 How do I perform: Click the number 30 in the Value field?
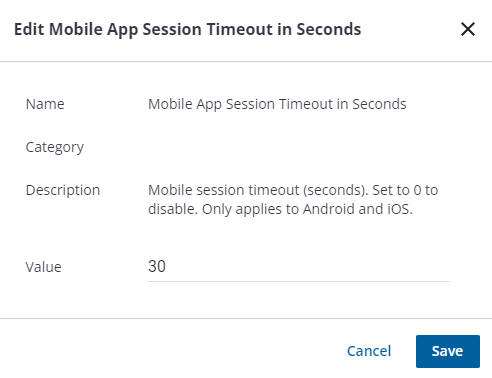[x=157, y=266]
